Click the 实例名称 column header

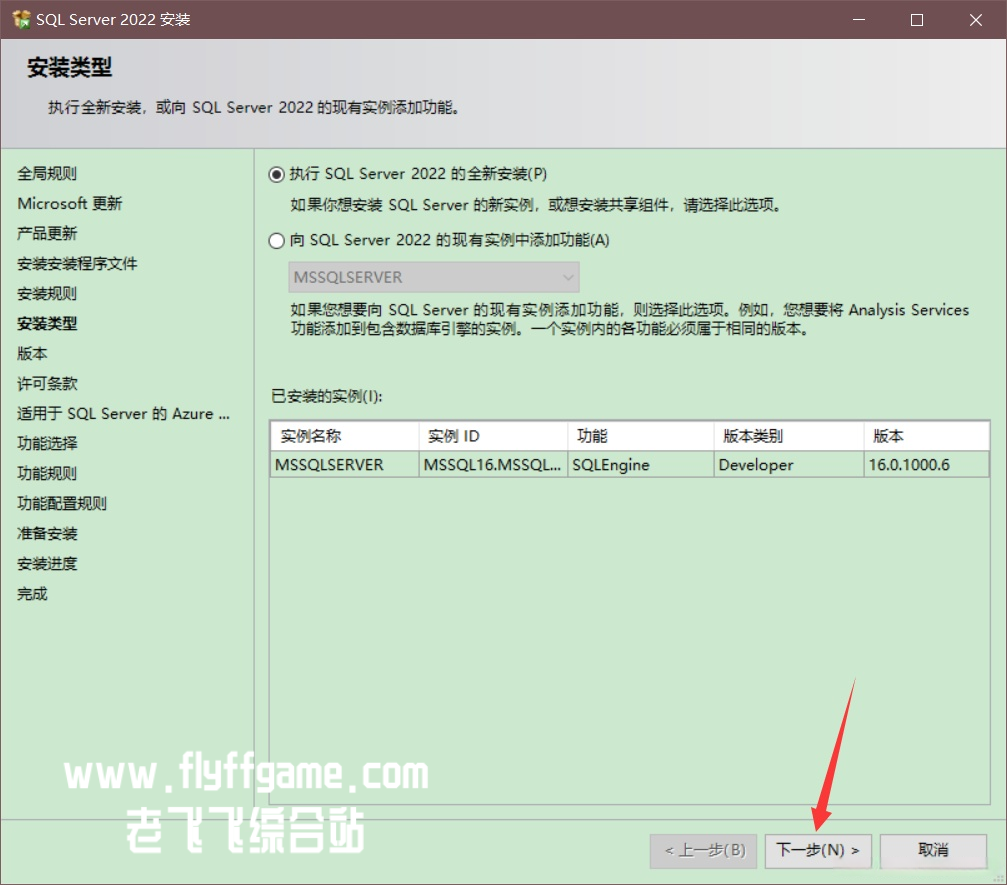tap(345, 436)
